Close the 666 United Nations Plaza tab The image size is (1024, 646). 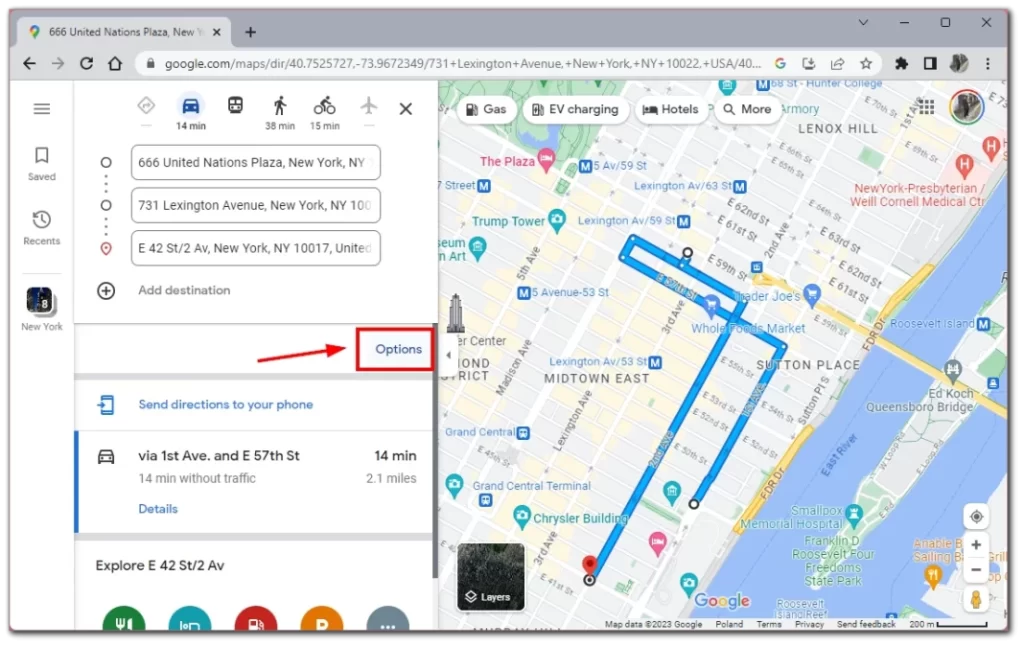tap(217, 32)
